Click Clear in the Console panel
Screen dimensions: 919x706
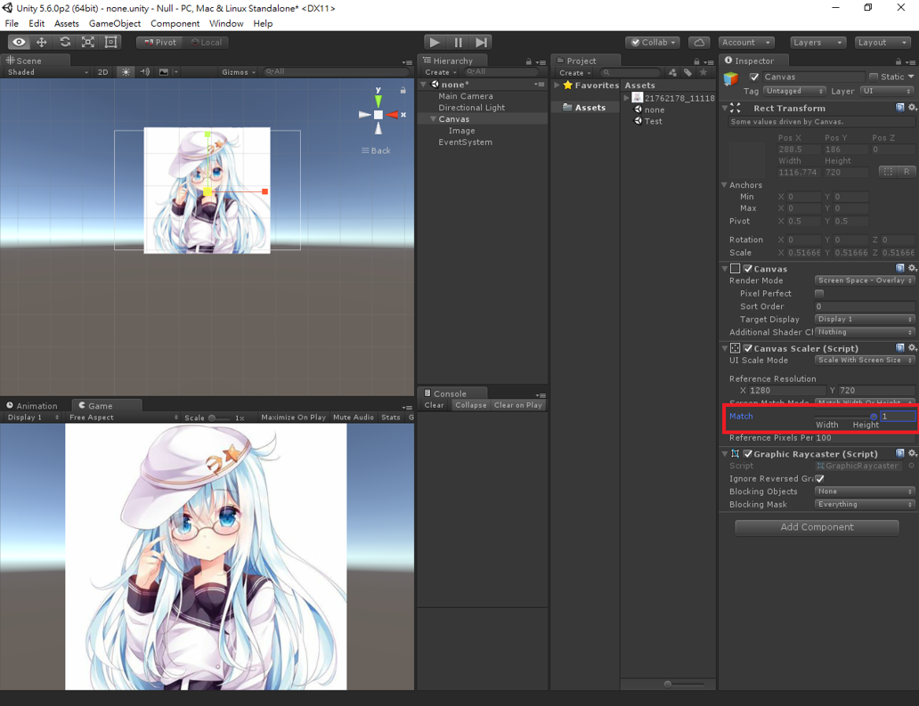434,404
